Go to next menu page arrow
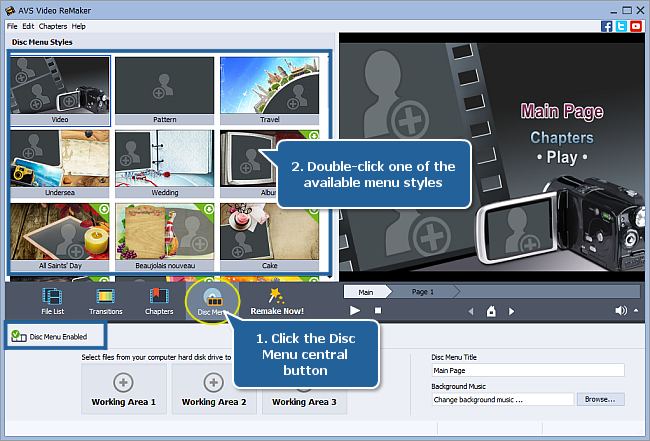Viewport: 650px width, 441px height. [512, 311]
